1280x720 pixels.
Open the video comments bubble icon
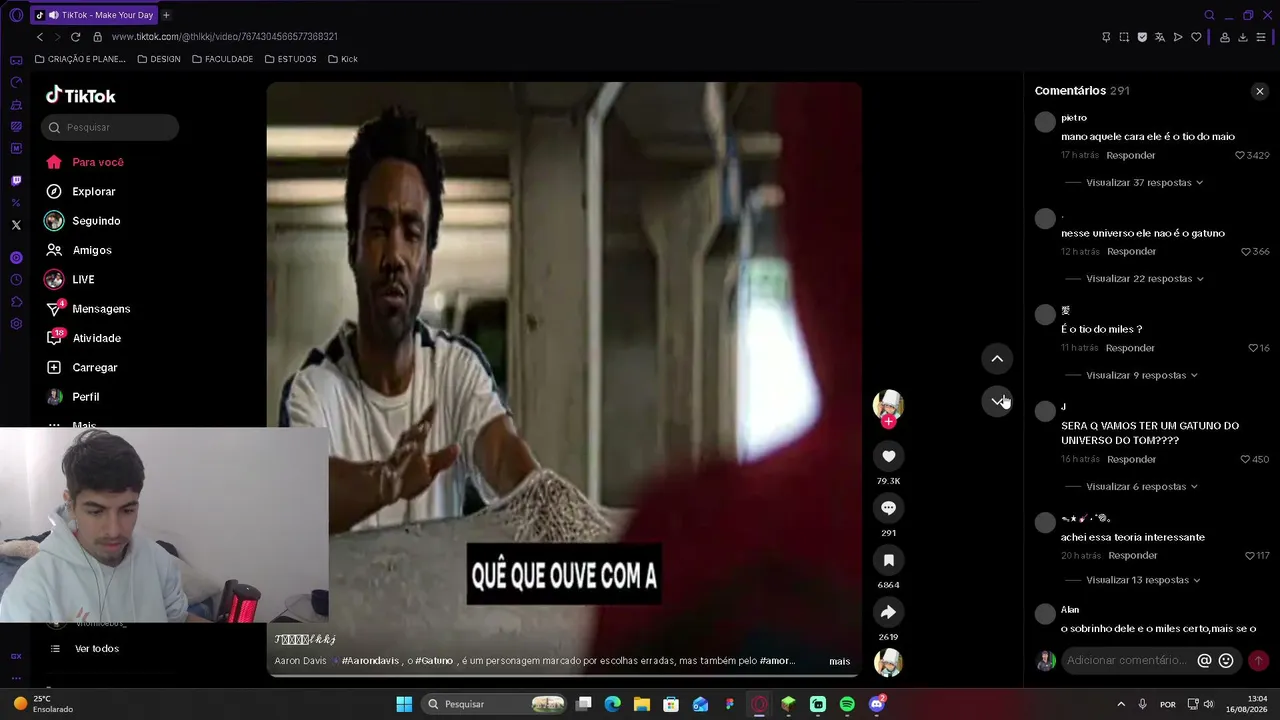888,508
